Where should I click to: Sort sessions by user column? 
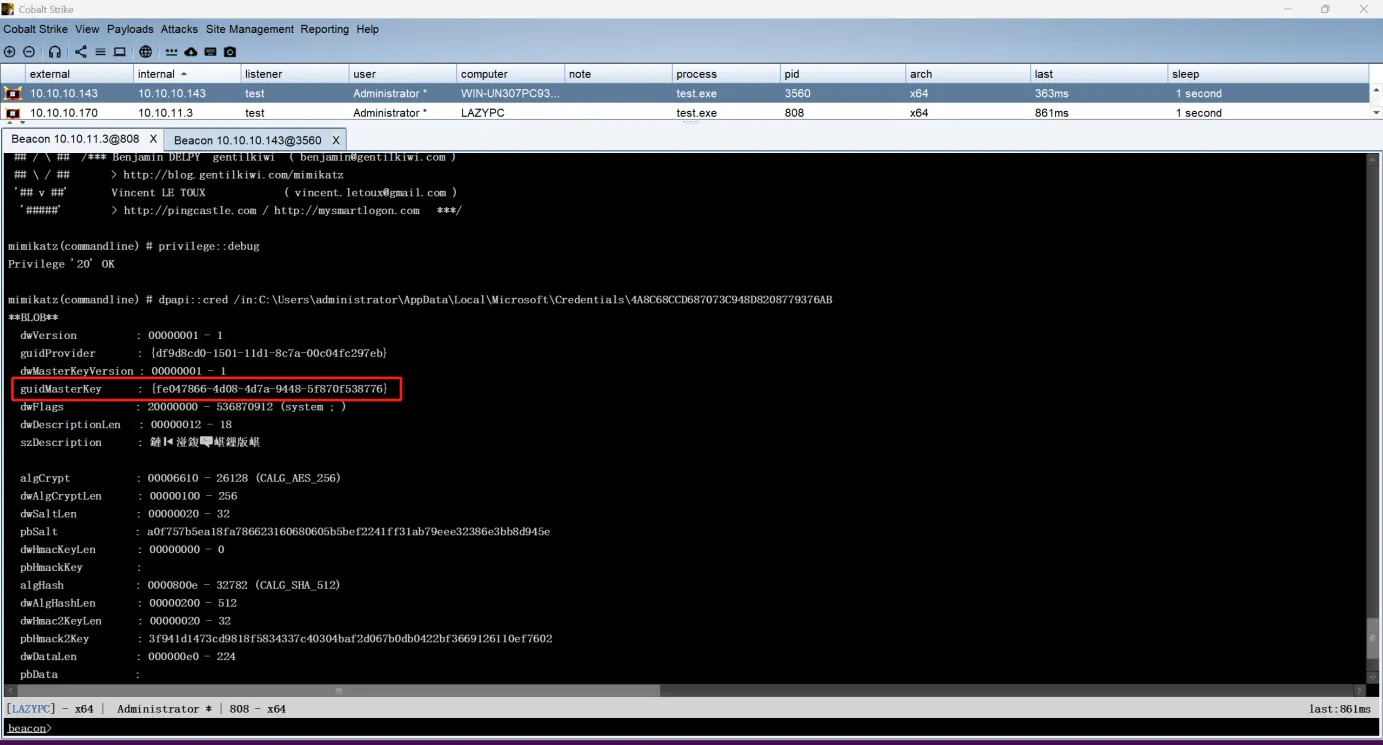403,74
